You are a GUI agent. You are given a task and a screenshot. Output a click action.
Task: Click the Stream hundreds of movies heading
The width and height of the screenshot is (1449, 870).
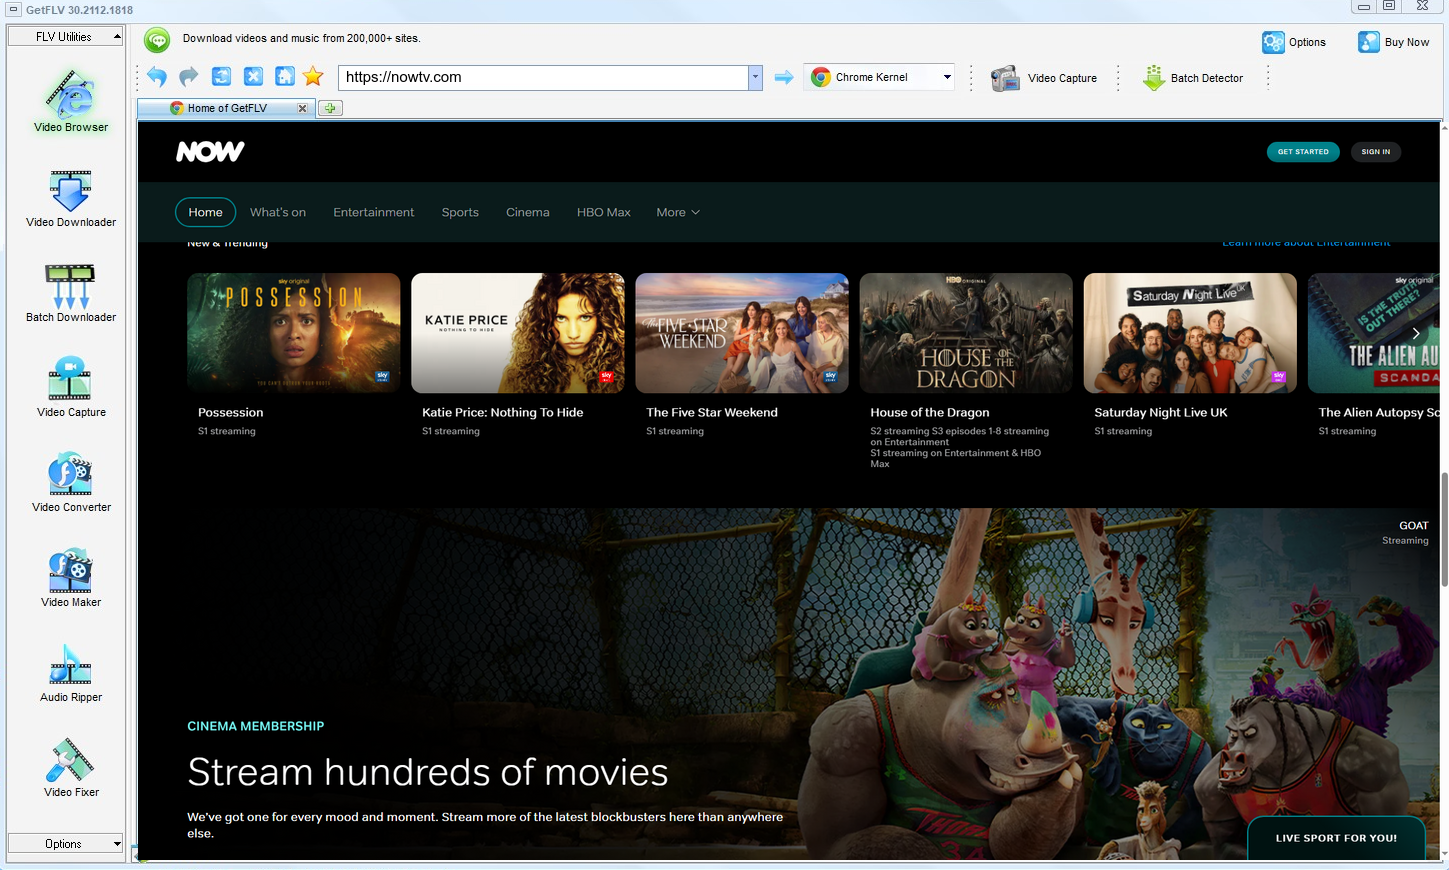pos(428,772)
